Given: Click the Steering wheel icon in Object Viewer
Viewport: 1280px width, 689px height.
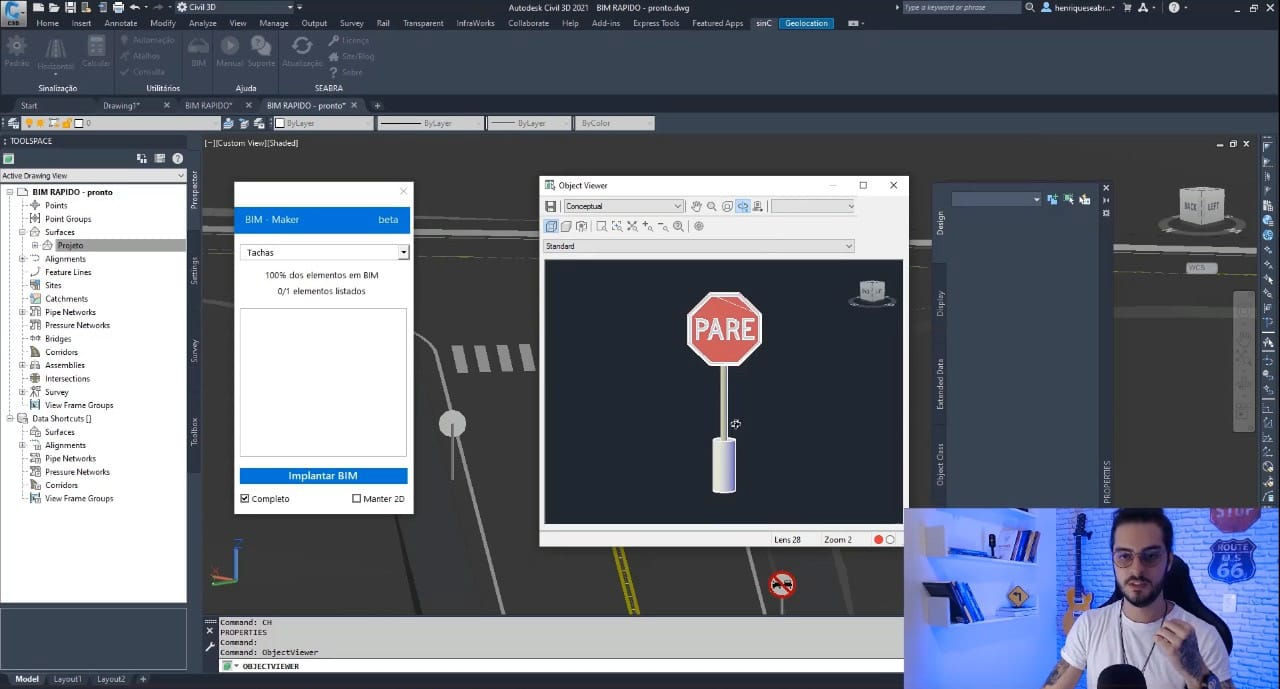Looking at the screenshot, I should [698, 227].
